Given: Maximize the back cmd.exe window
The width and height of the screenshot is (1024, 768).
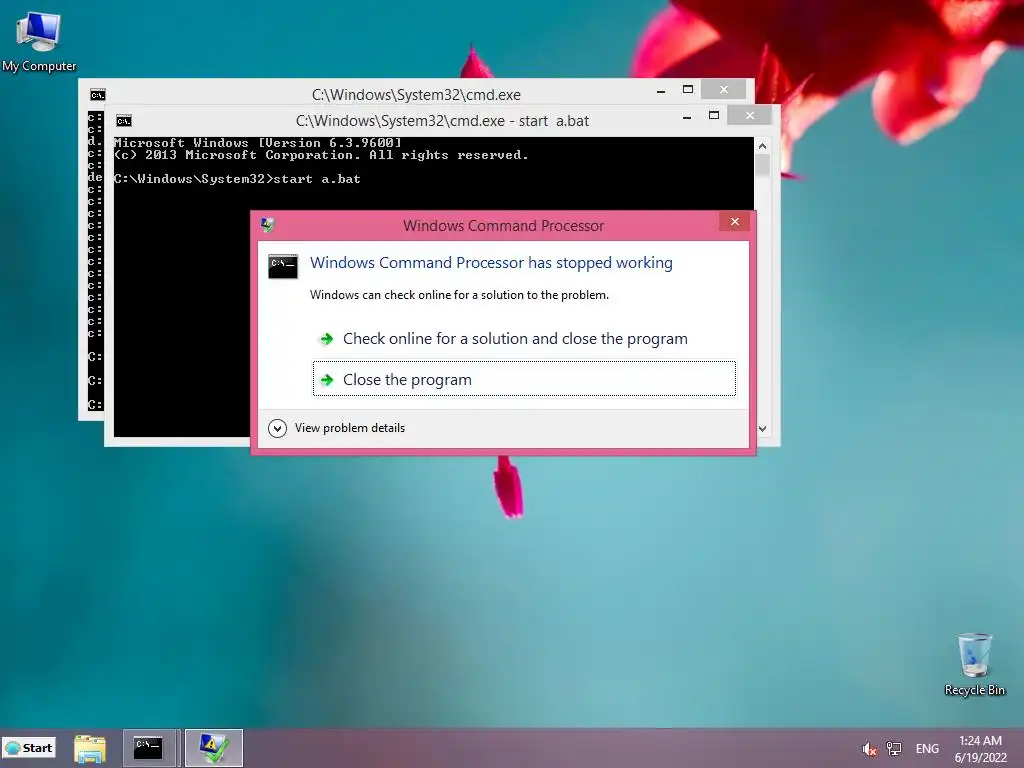Looking at the screenshot, I should 688,89.
